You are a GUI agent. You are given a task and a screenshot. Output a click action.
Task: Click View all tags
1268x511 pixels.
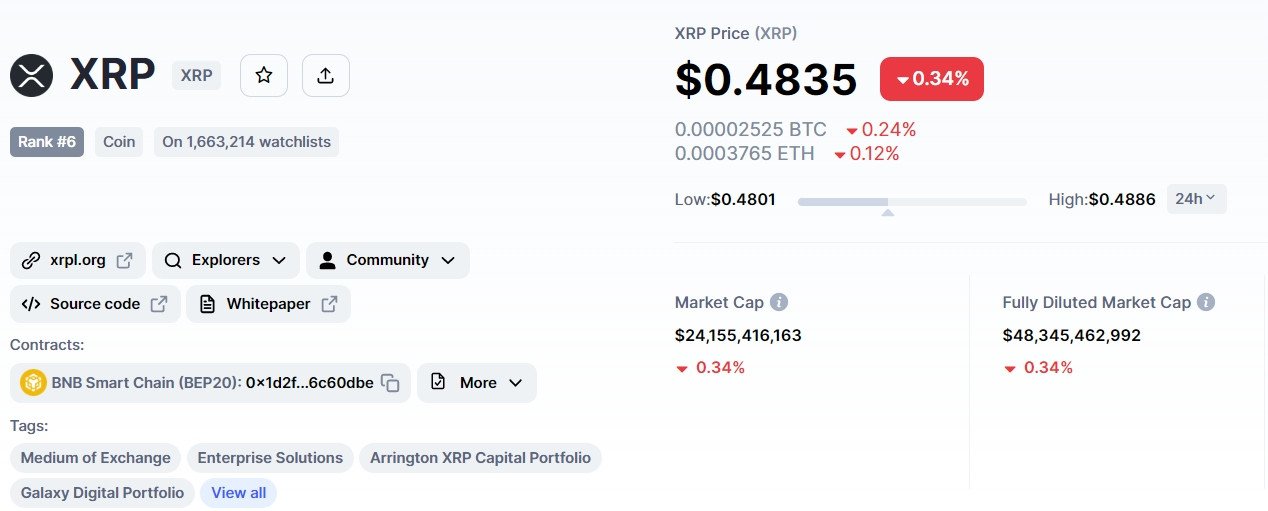point(239,493)
